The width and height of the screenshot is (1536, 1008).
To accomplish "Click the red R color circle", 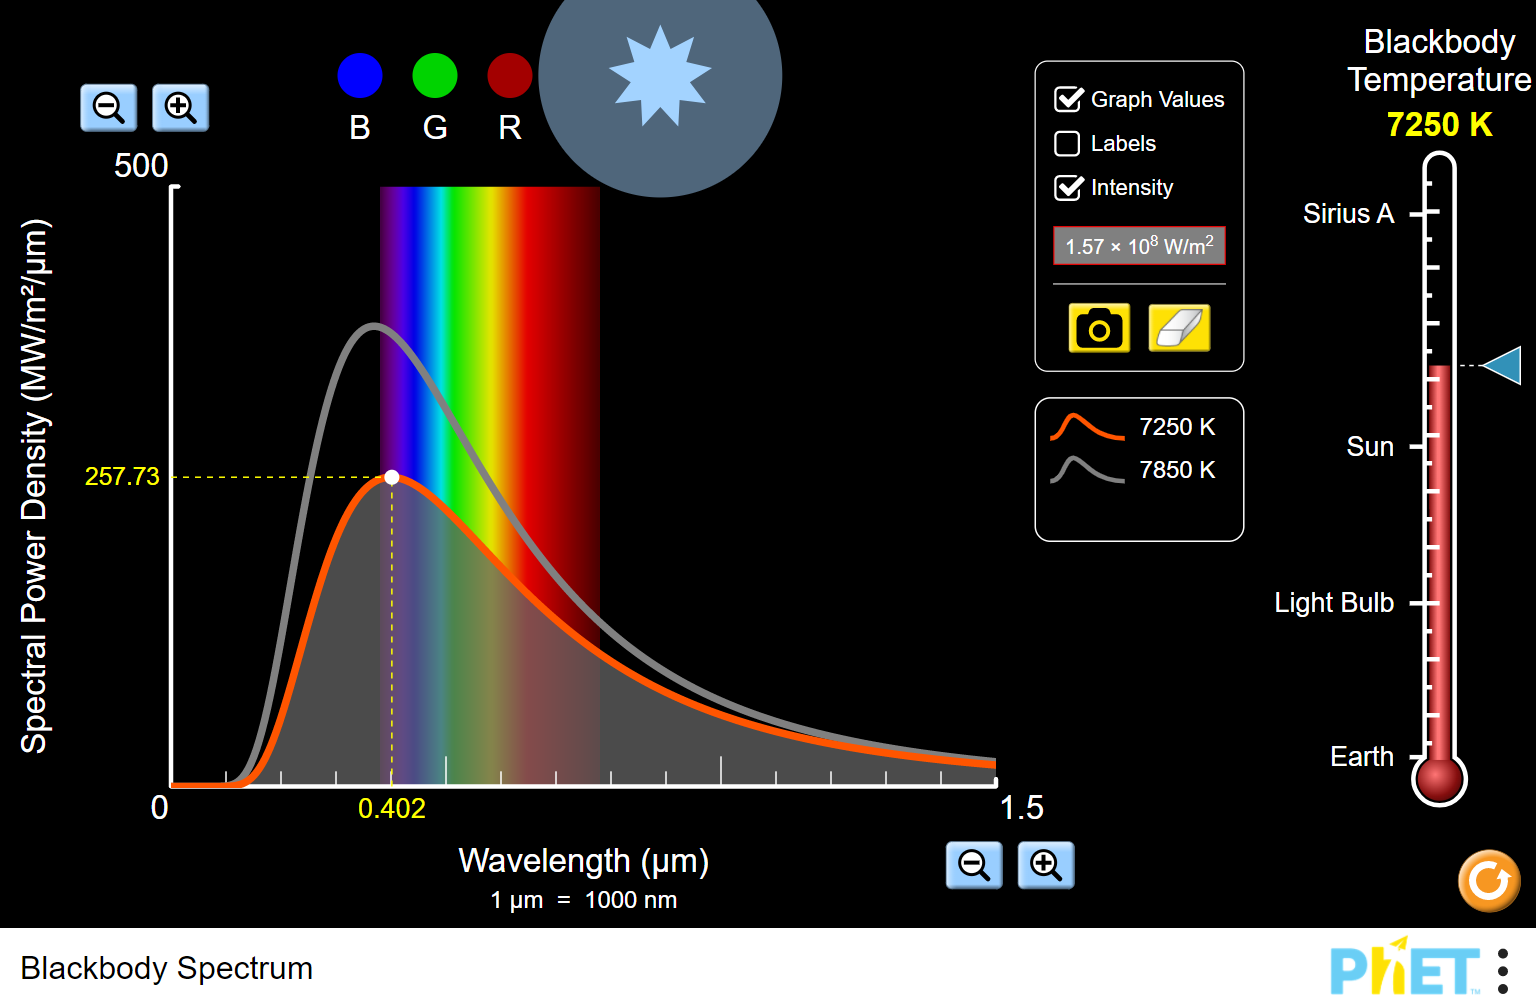I will pos(510,76).
